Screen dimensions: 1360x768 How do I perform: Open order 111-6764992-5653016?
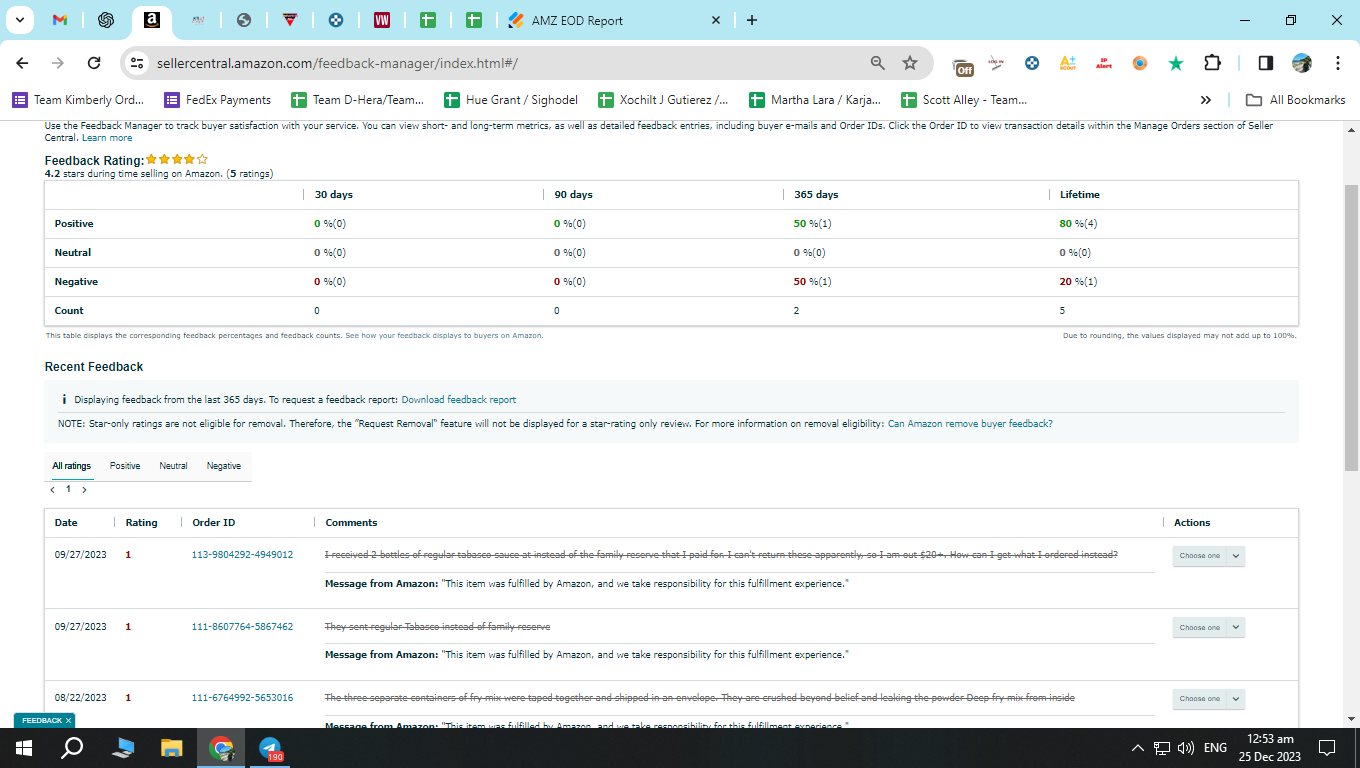pos(242,698)
